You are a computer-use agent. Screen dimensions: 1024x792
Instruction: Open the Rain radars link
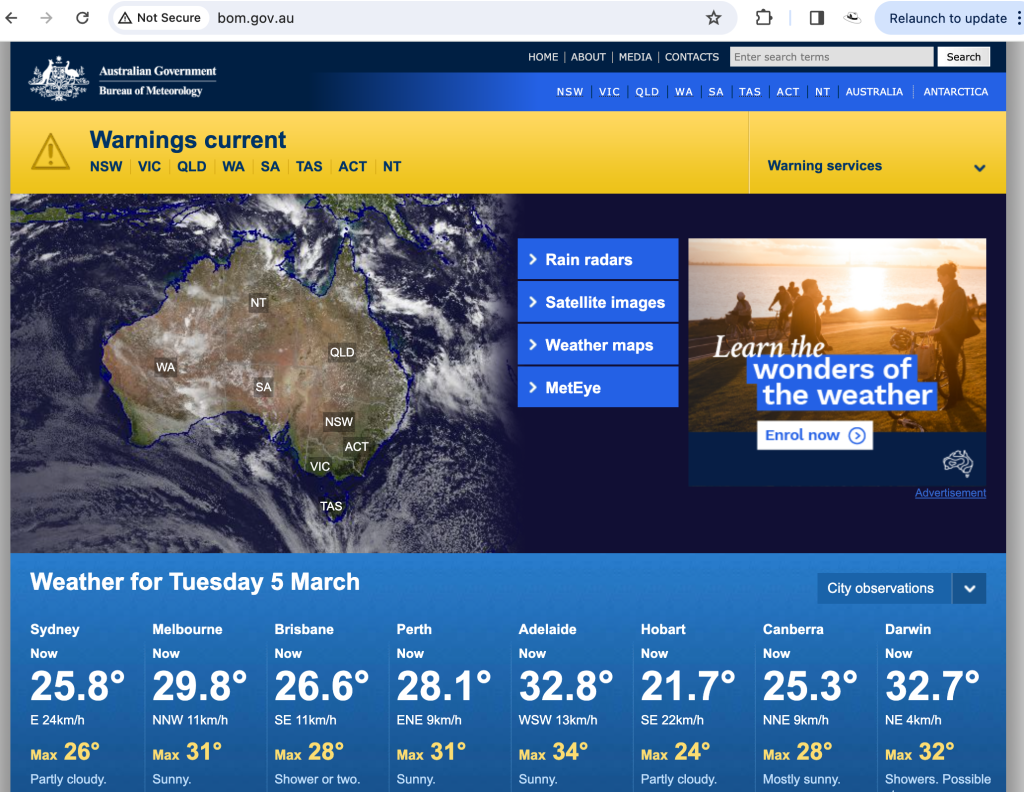click(598, 259)
